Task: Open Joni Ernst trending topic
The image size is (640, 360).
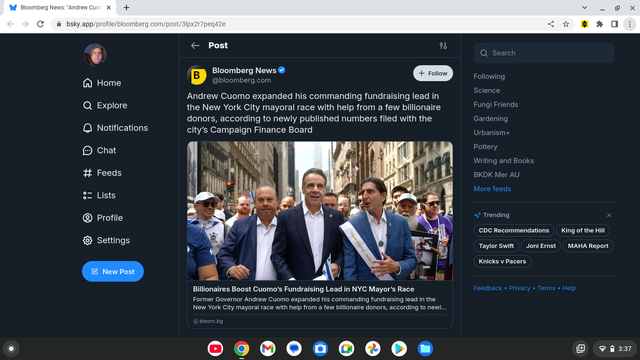Action: pyautogui.click(x=540, y=246)
